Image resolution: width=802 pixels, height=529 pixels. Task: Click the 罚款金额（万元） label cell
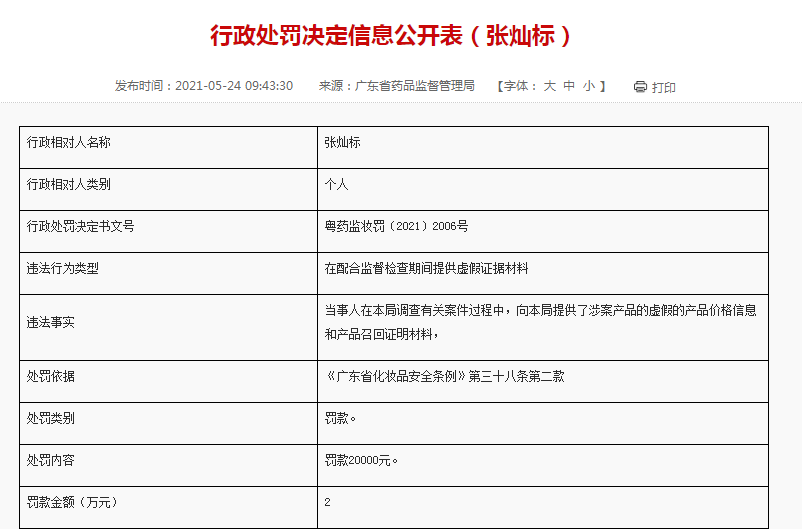tap(168, 508)
